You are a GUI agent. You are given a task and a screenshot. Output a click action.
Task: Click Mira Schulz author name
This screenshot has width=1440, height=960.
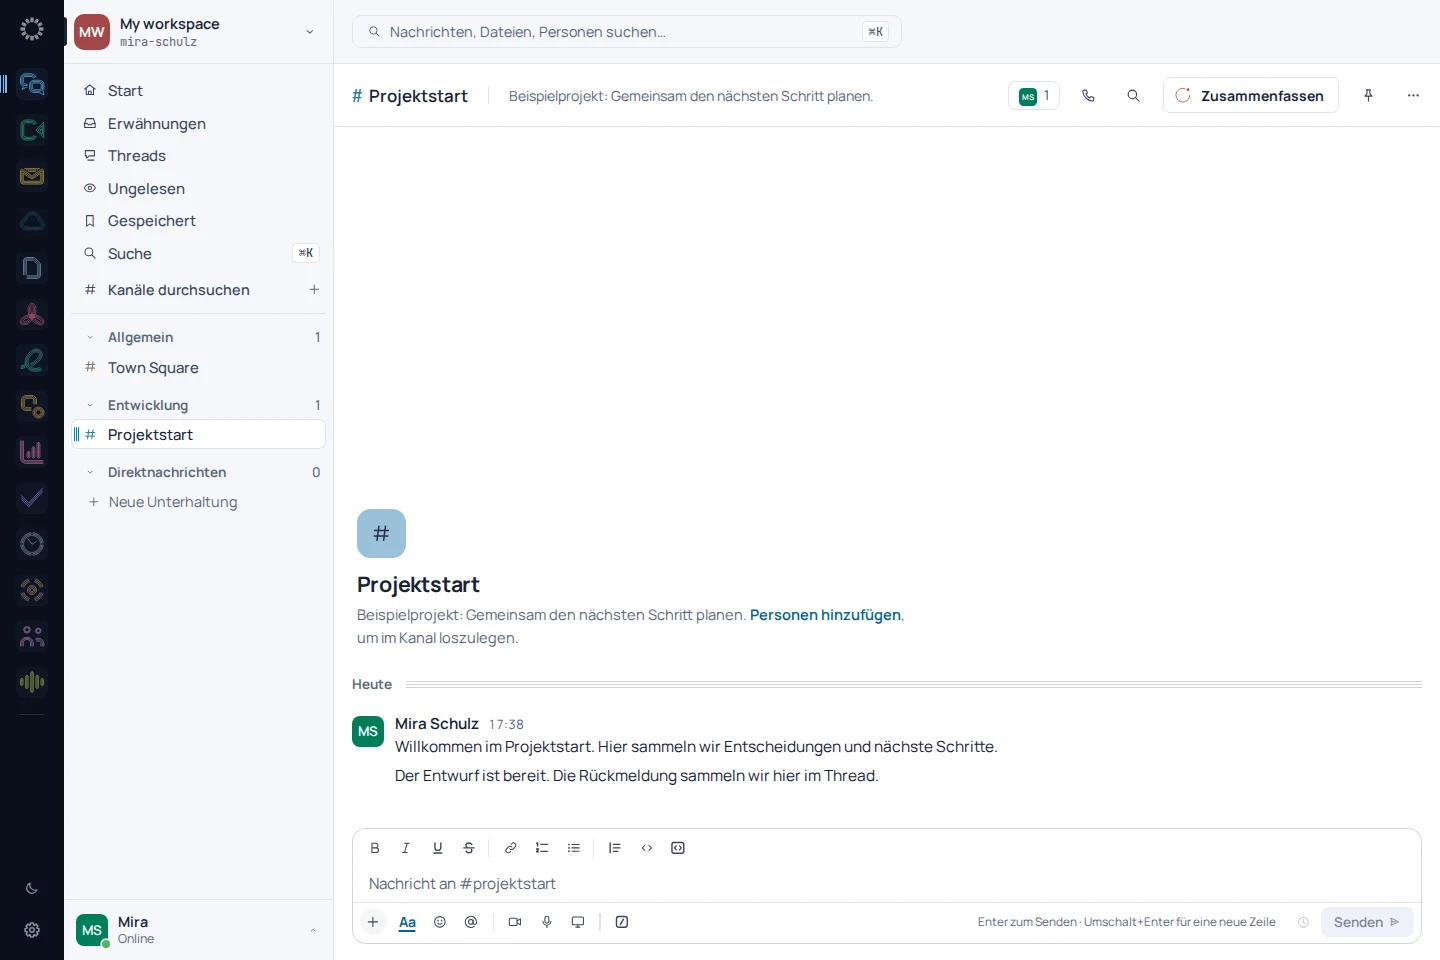click(437, 724)
